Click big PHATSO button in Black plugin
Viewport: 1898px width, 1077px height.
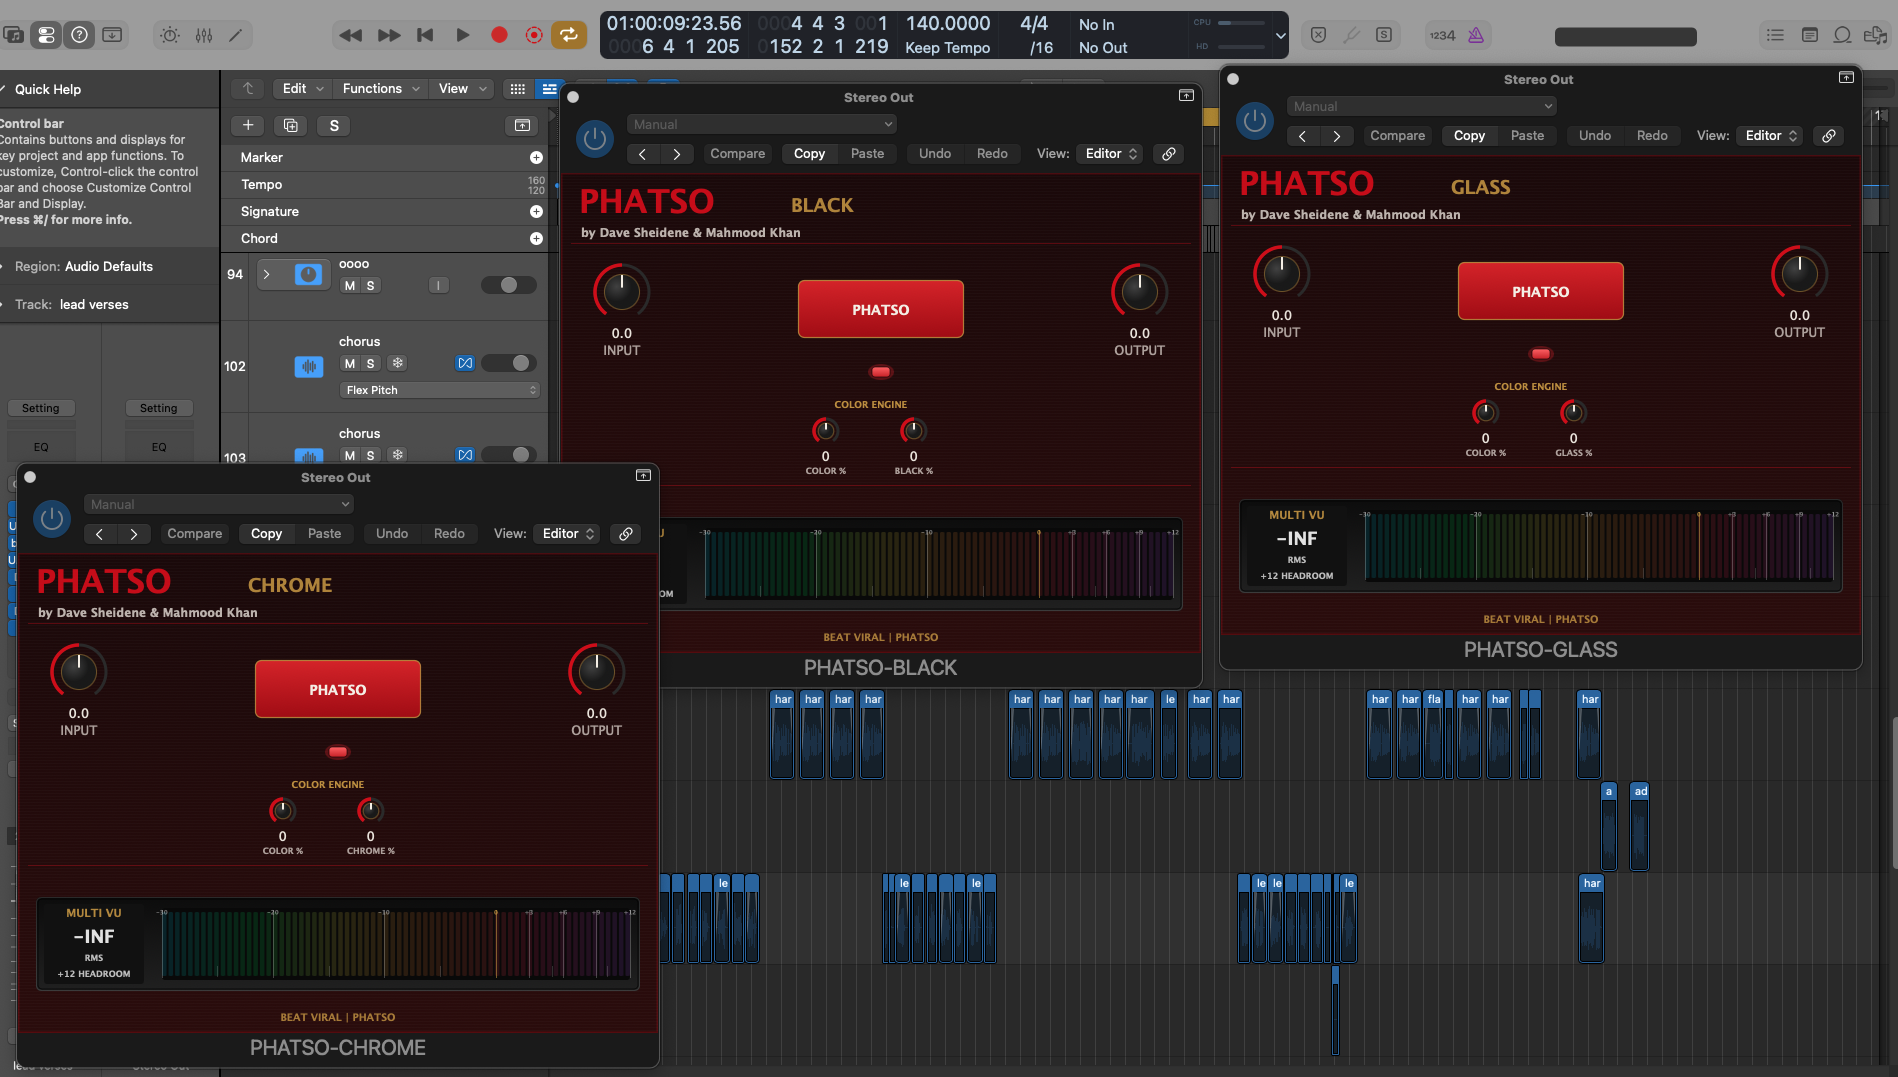pos(880,309)
